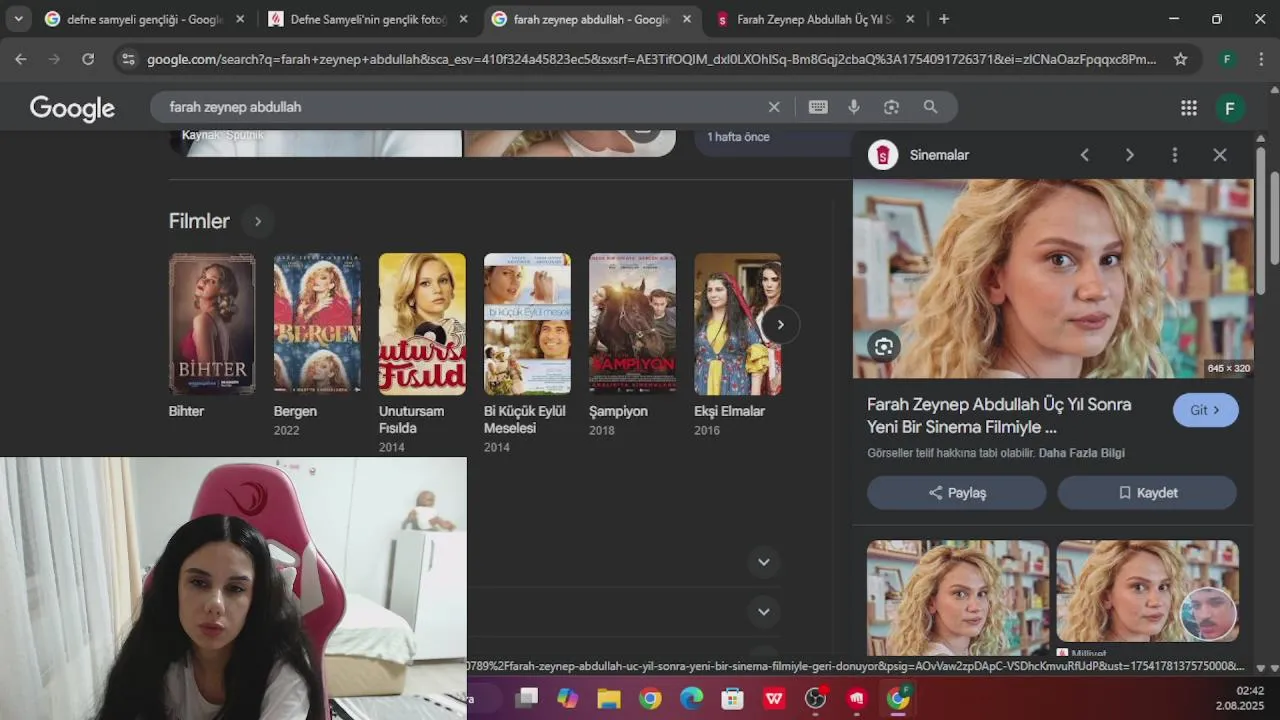Click the address bar URL
The width and height of the screenshot is (1280, 720).
pos(651,59)
